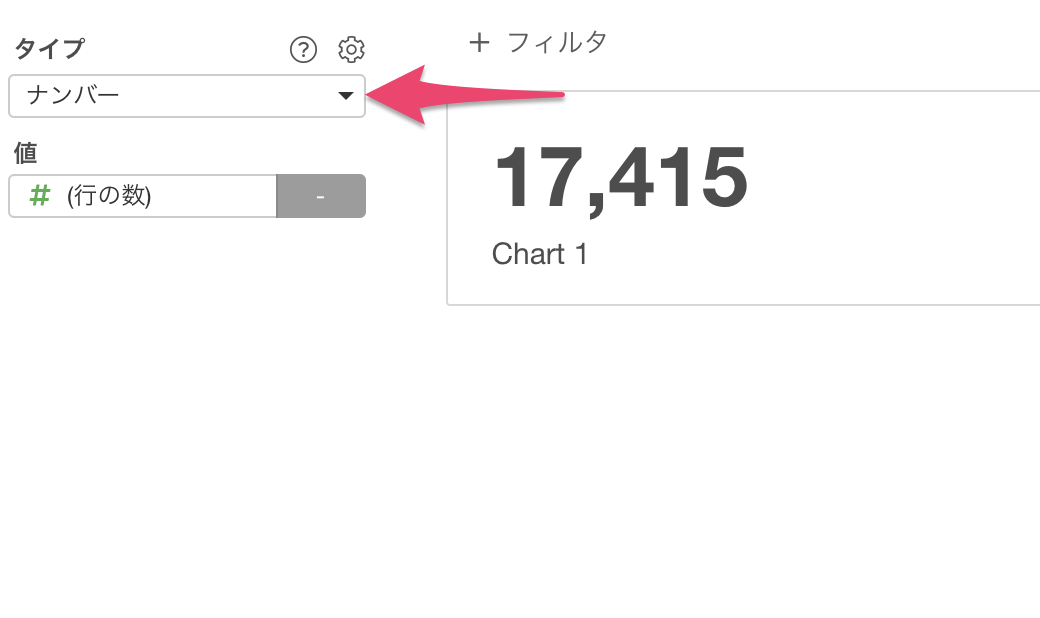Click the plus icon beside フィルタ
Image resolution: width=1040 pixels, height=618 pixels.
click(x=479, y=43)
